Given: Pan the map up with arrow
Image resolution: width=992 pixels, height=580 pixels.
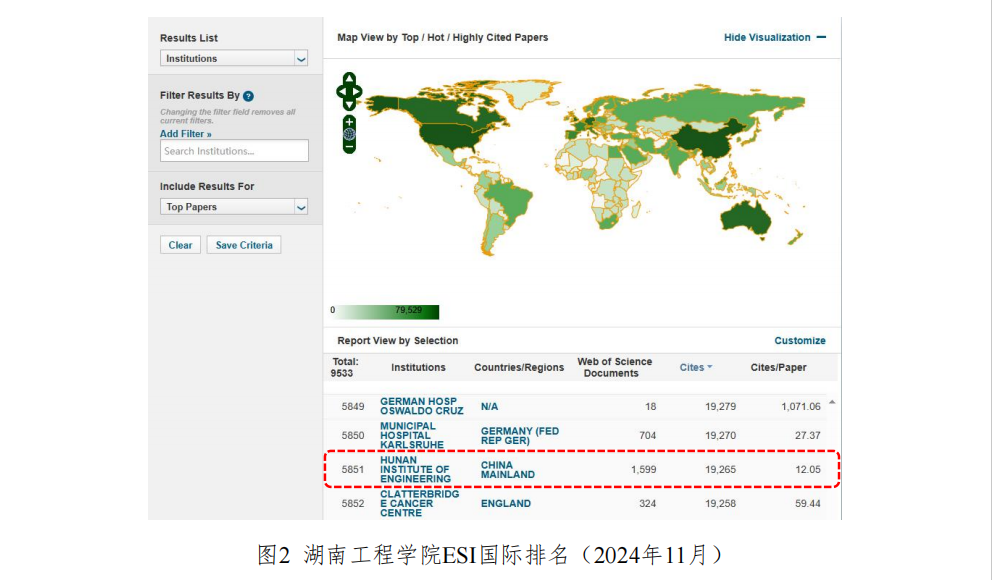Looking at the screenshot, I should pos(349,78).
